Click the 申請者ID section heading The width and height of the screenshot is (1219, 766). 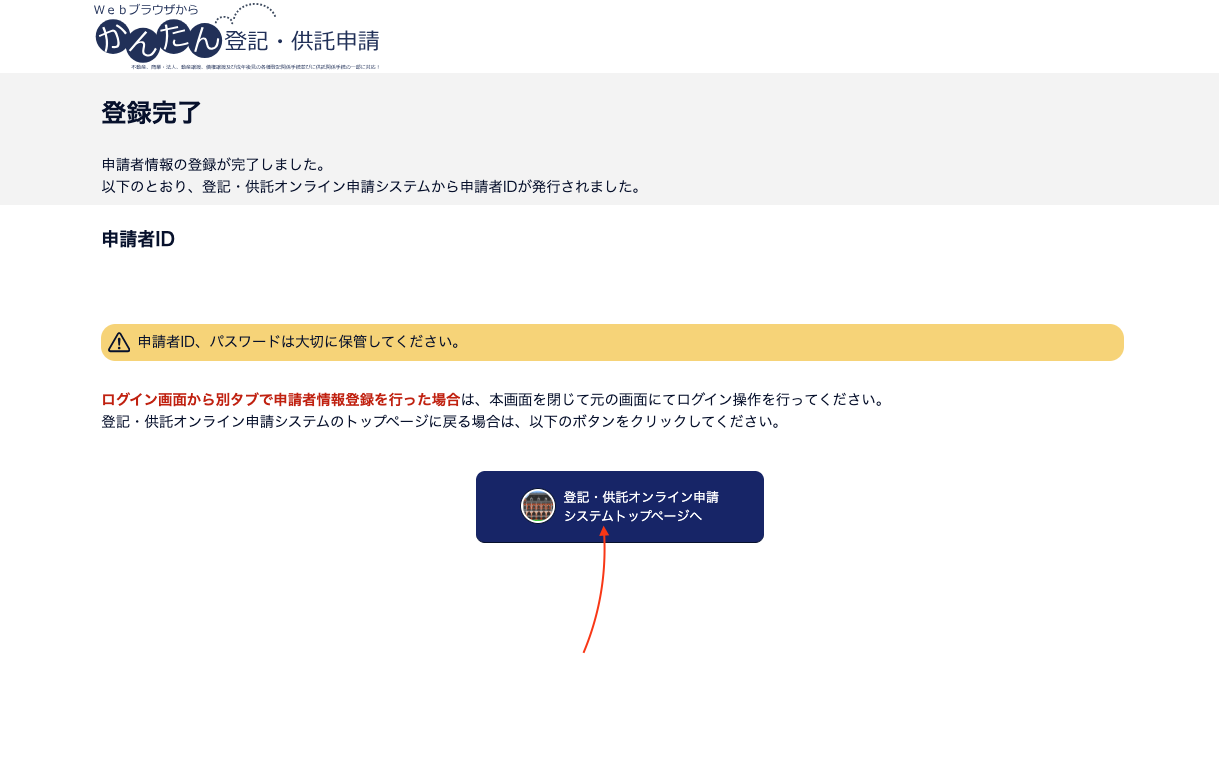pyautogui.click(x=138, y=240)
